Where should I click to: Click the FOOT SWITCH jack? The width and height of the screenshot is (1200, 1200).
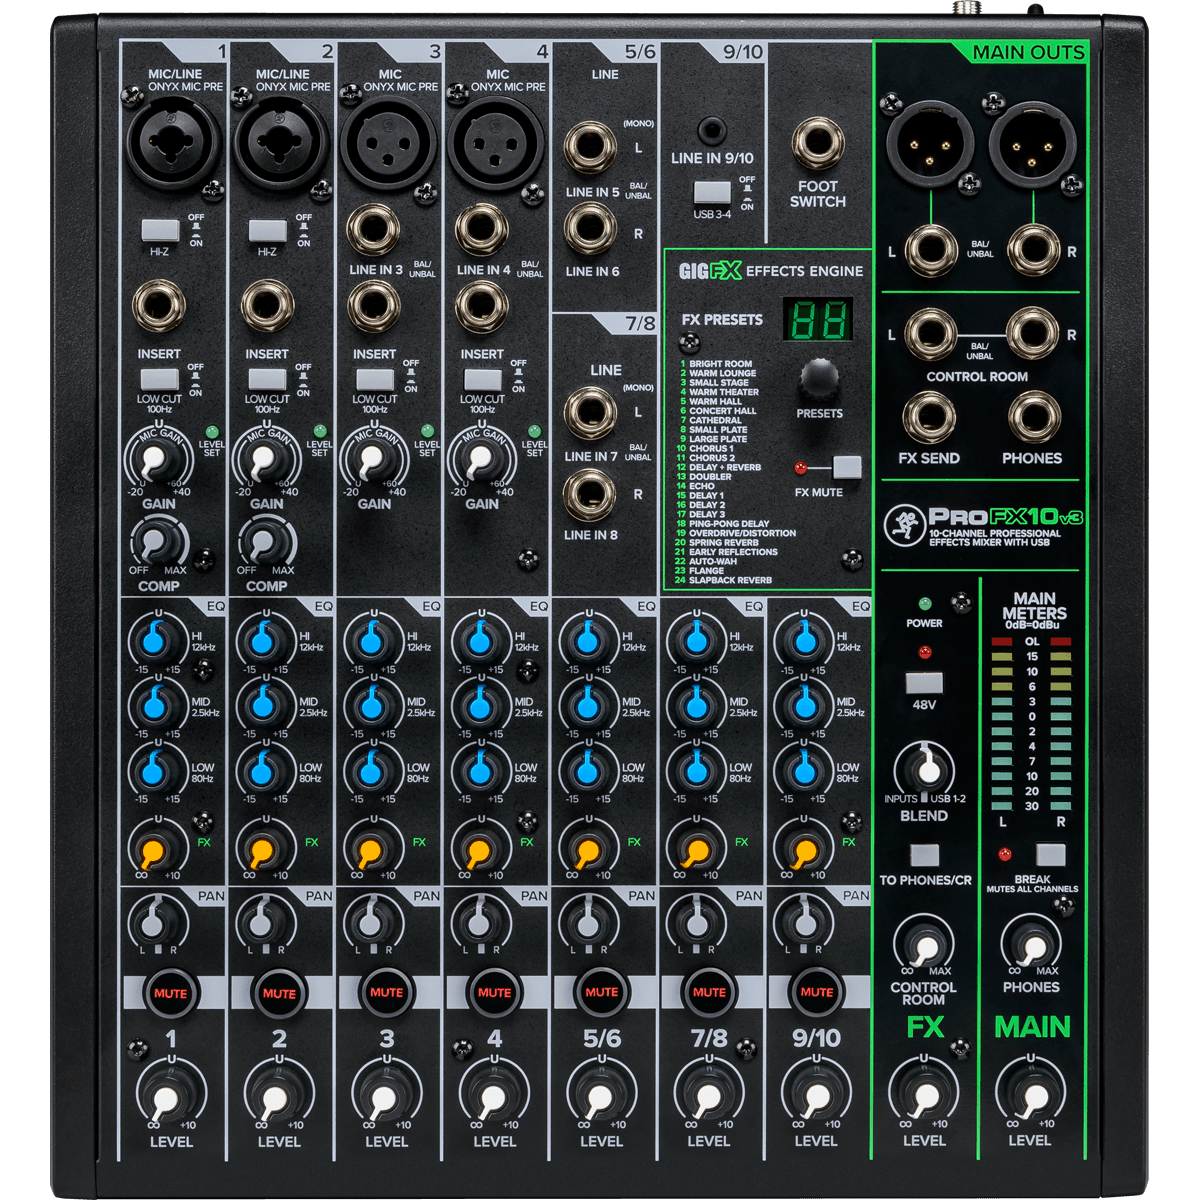point(818,145)
